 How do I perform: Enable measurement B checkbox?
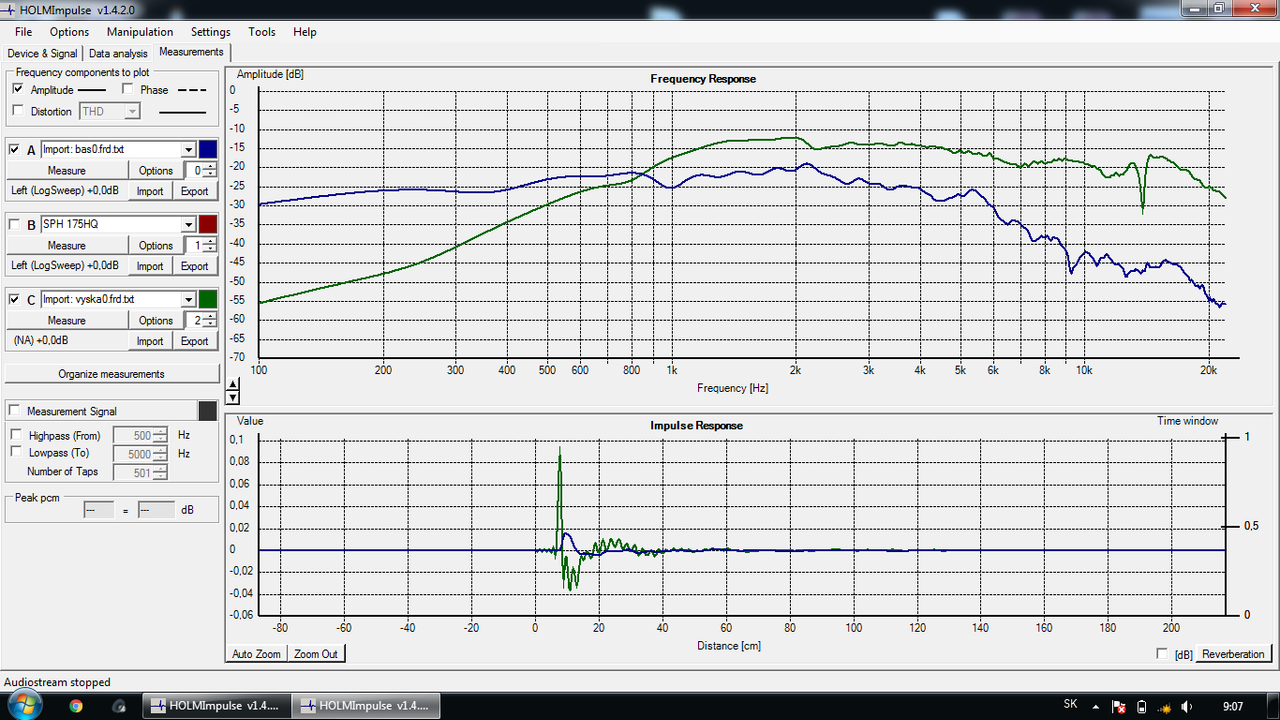pos(14,224)
